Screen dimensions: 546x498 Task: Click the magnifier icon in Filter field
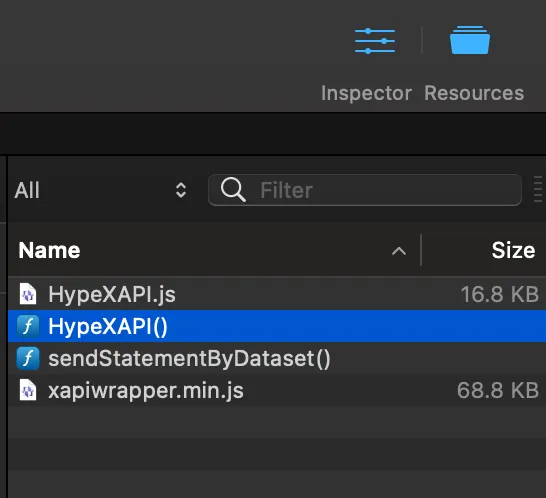[233, 190]
